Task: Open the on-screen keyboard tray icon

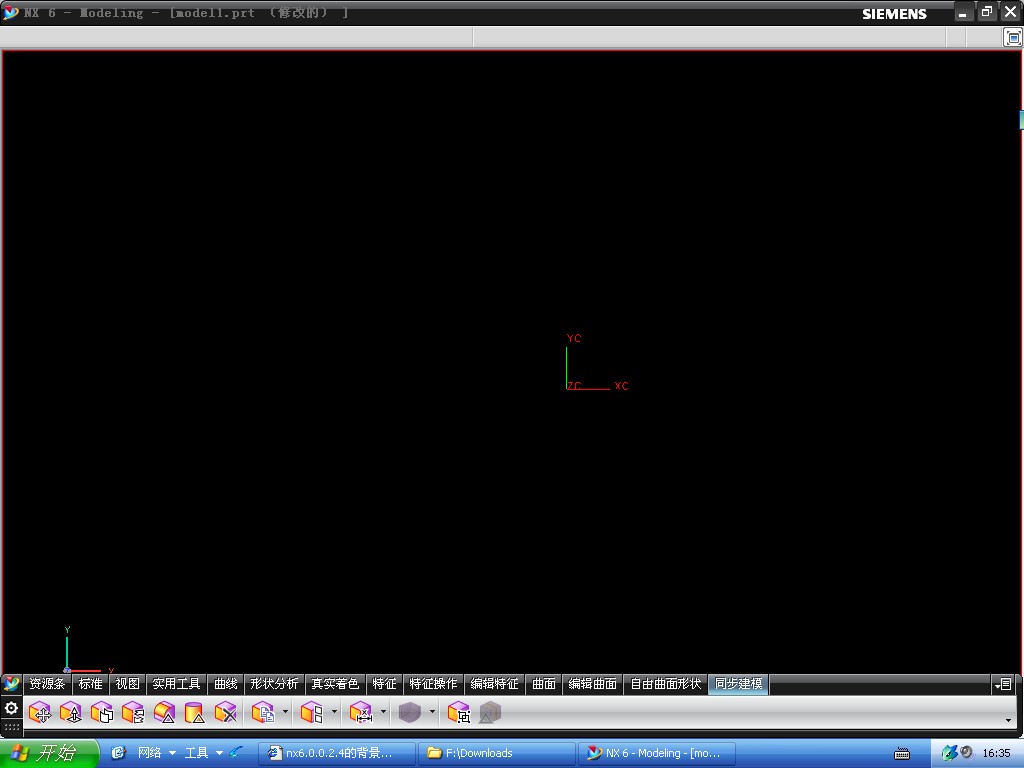Action: click(x=902, y=754)
